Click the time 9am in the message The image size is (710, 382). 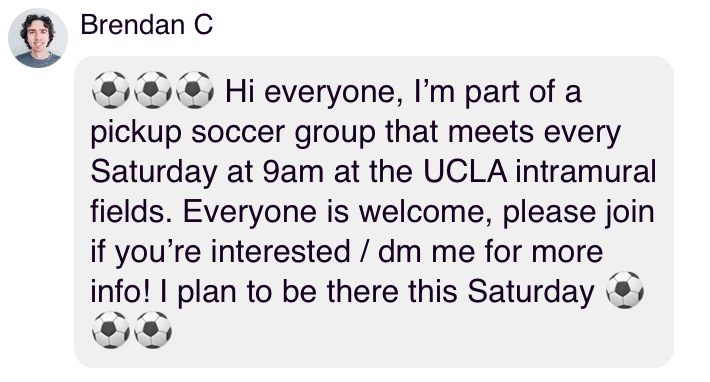[293, 172]
